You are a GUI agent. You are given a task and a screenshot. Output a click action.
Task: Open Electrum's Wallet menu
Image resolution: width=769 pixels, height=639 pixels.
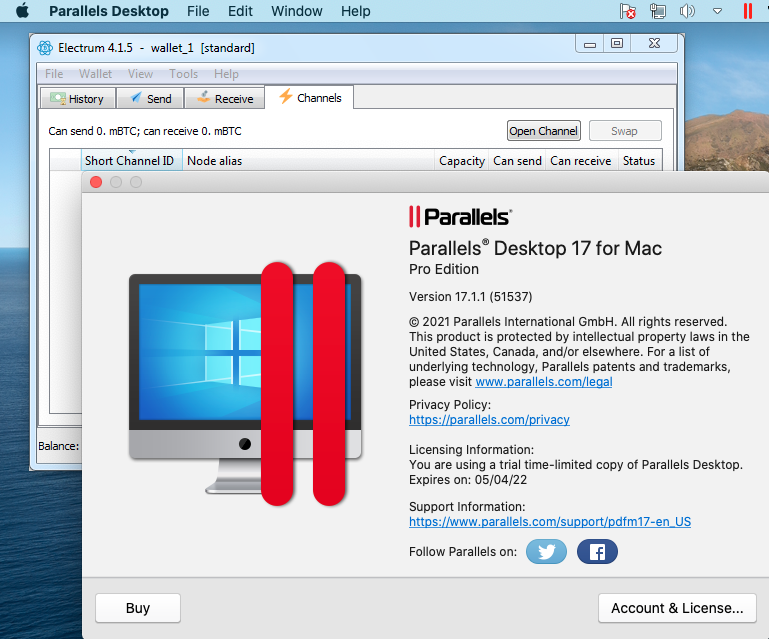coord(95,74)
